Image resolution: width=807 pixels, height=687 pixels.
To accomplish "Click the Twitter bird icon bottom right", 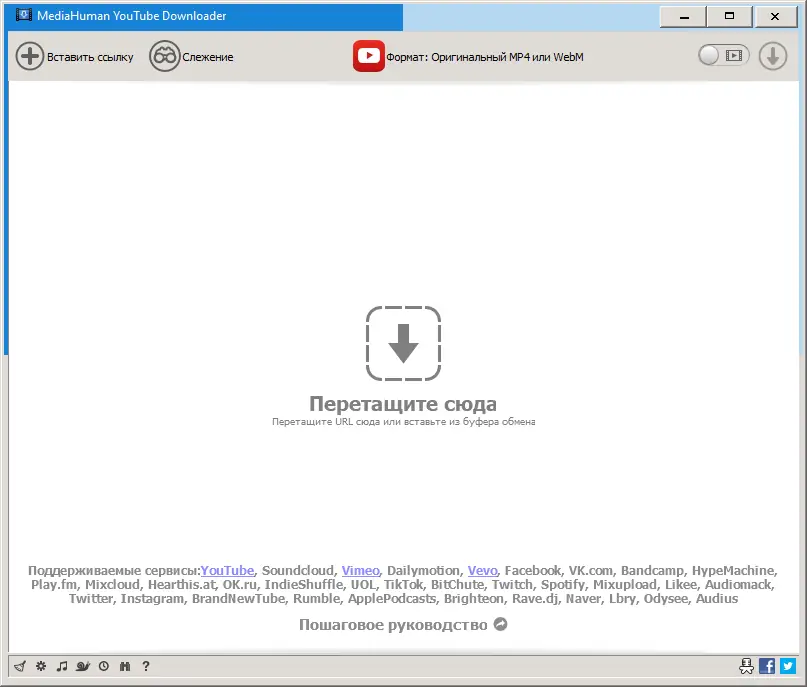I will pos(787,666).
